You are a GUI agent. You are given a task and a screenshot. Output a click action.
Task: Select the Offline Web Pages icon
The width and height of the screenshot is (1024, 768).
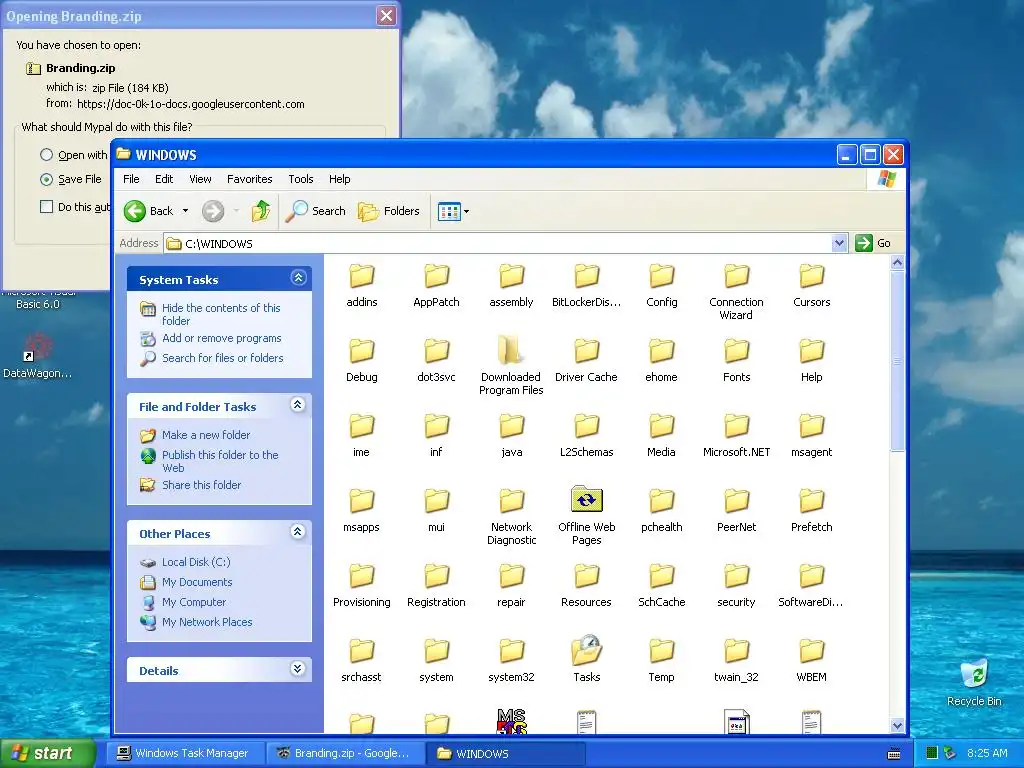586,500
